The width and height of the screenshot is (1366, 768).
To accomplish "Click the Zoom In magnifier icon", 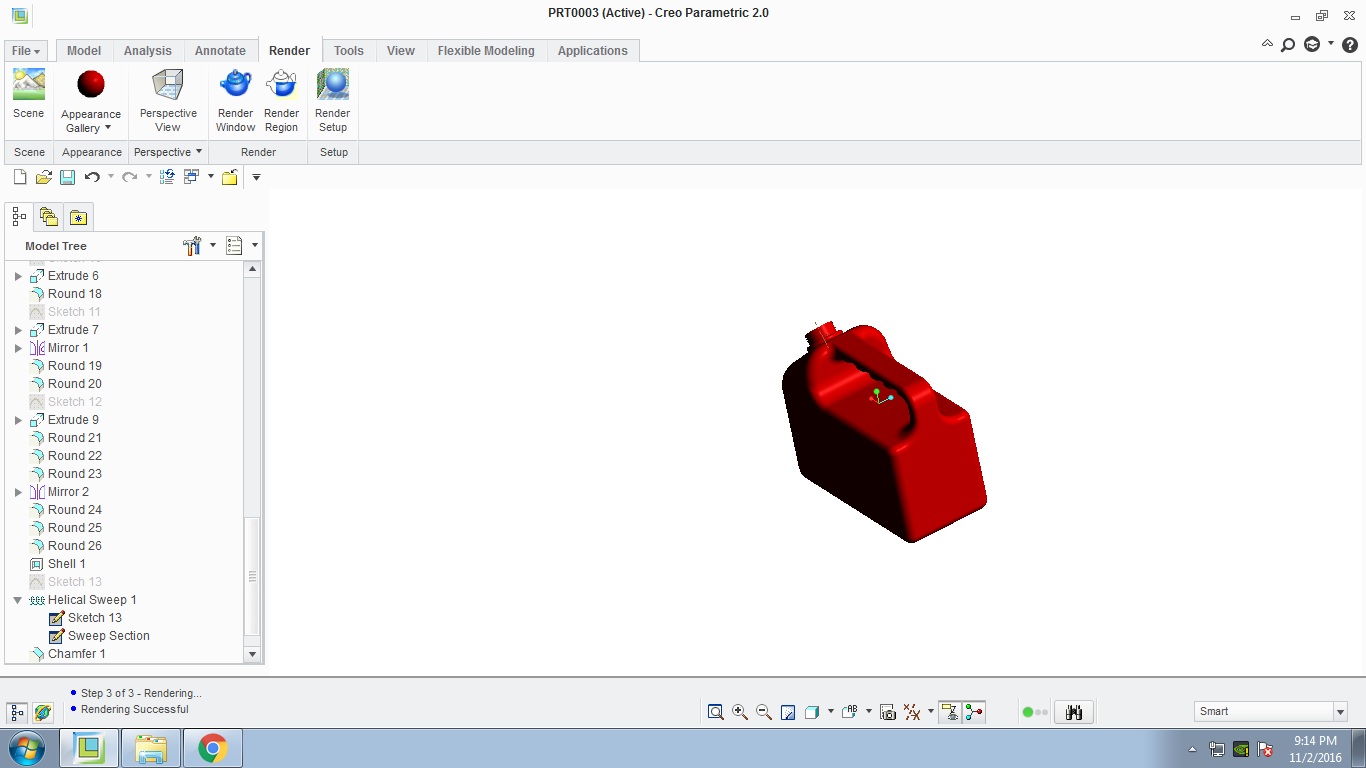I will click(740, 712).
